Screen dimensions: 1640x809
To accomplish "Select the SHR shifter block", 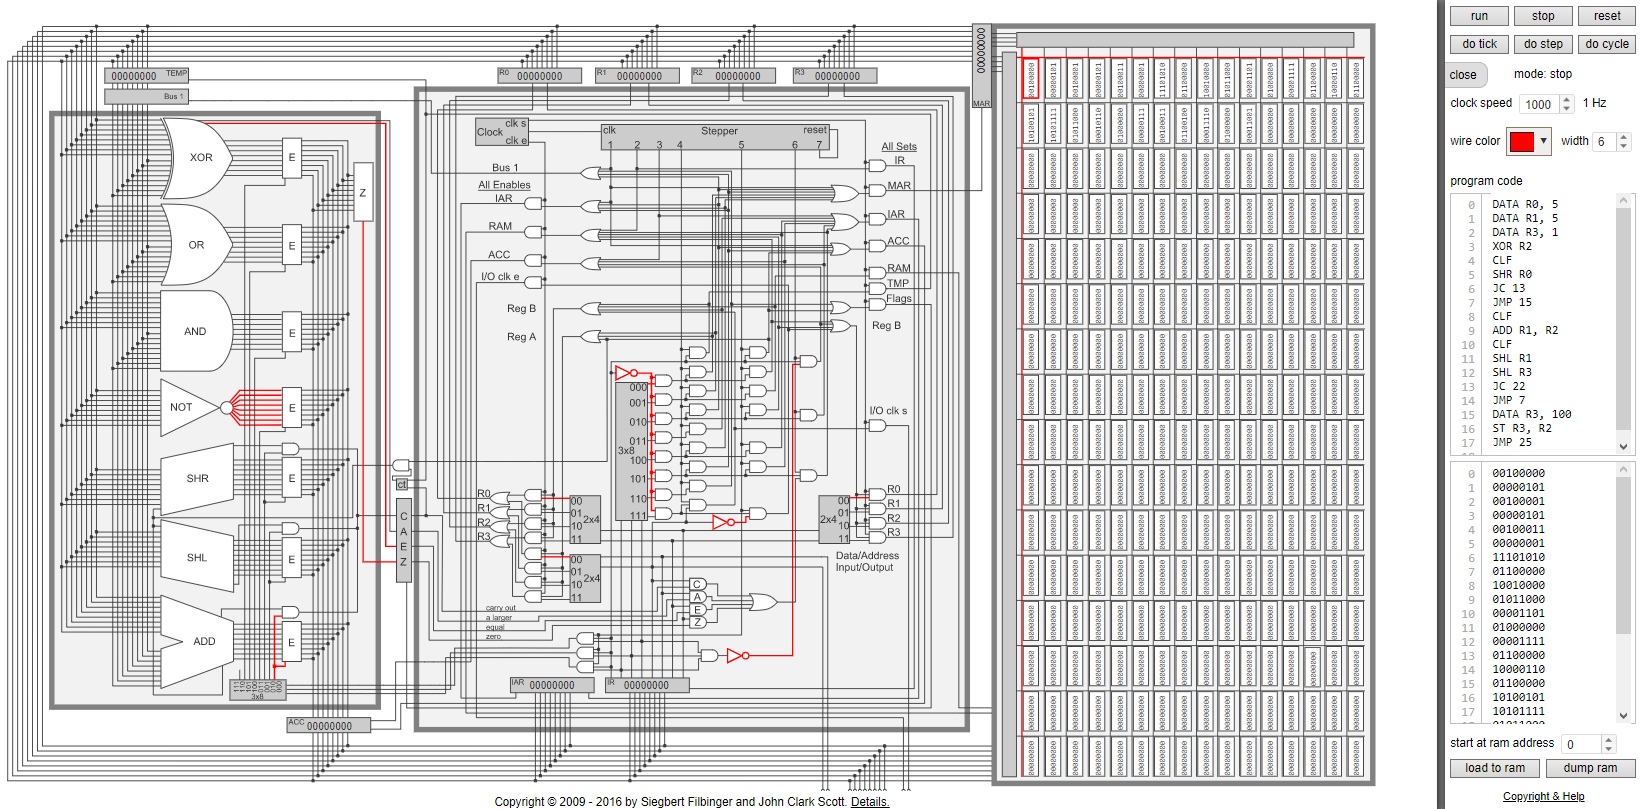I will point(197,478).
